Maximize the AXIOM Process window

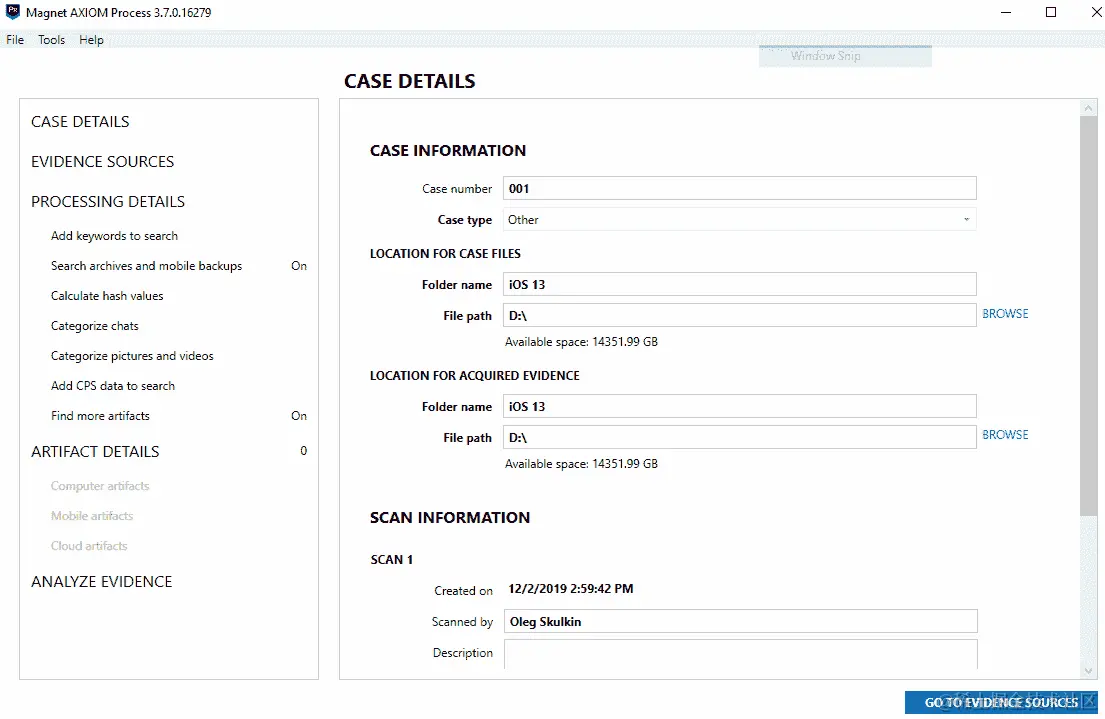[1051, 12]
